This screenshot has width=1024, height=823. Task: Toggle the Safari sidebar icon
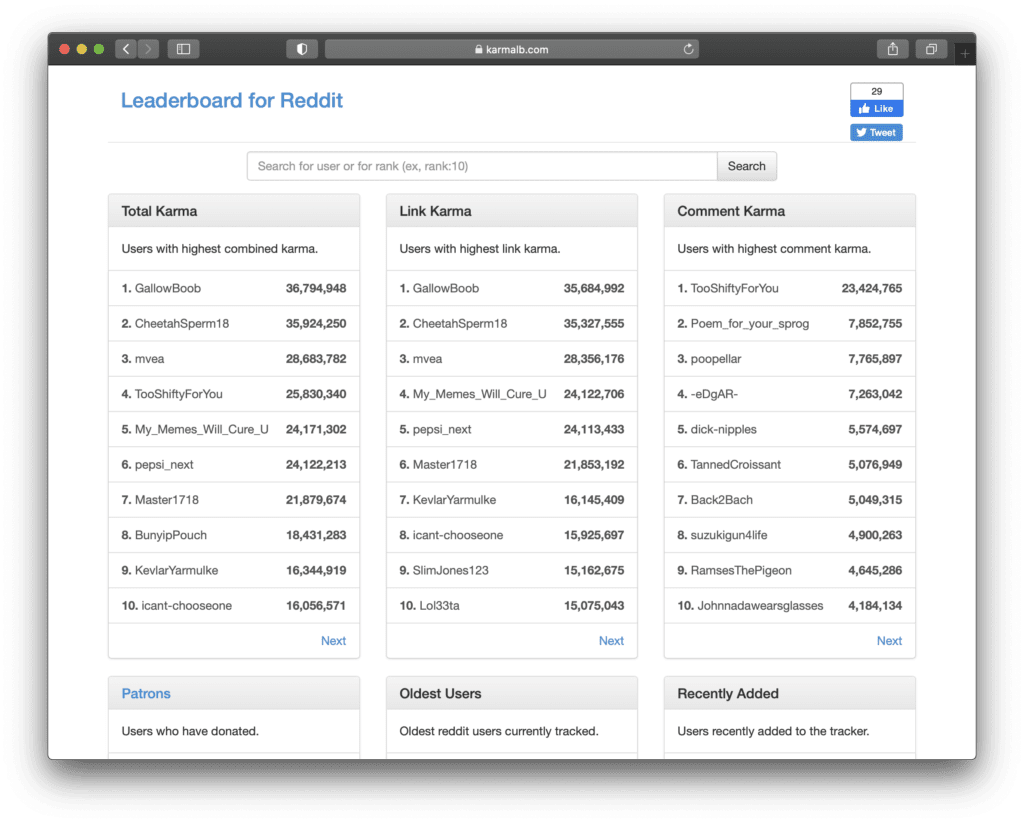click(183, 49)
